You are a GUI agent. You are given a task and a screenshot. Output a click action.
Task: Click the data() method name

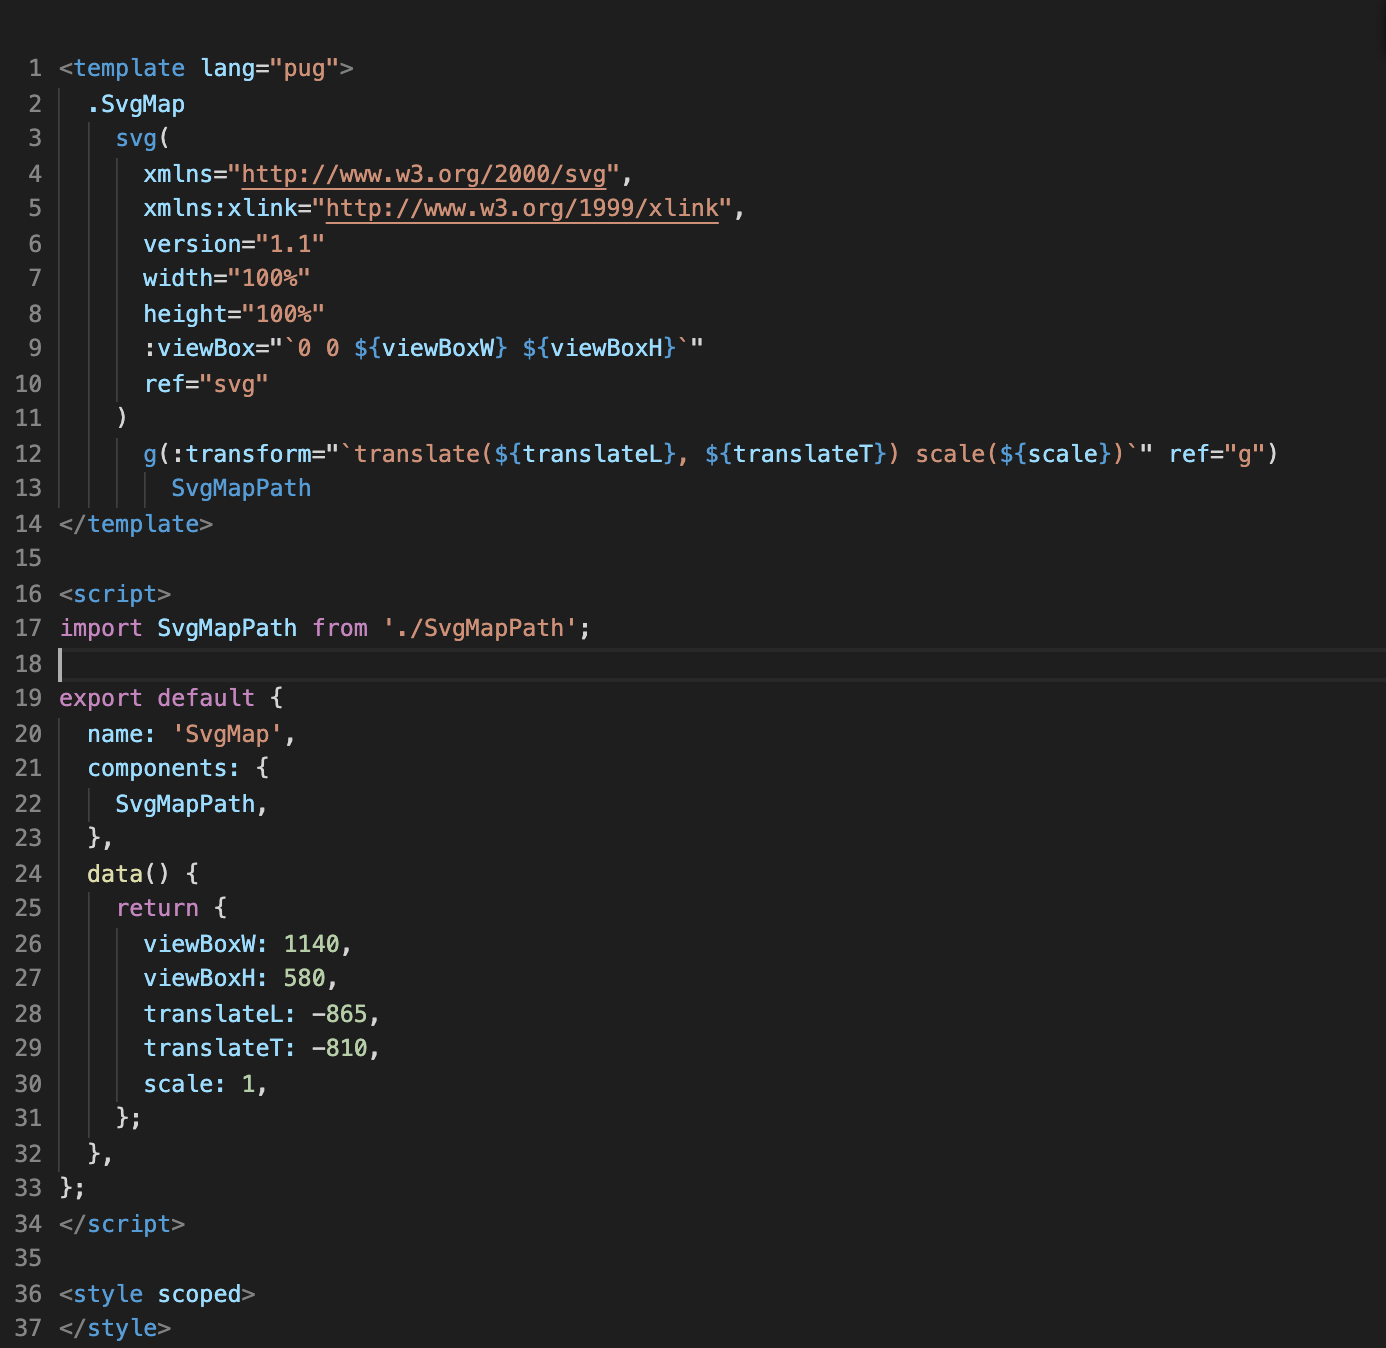[115, 874]
